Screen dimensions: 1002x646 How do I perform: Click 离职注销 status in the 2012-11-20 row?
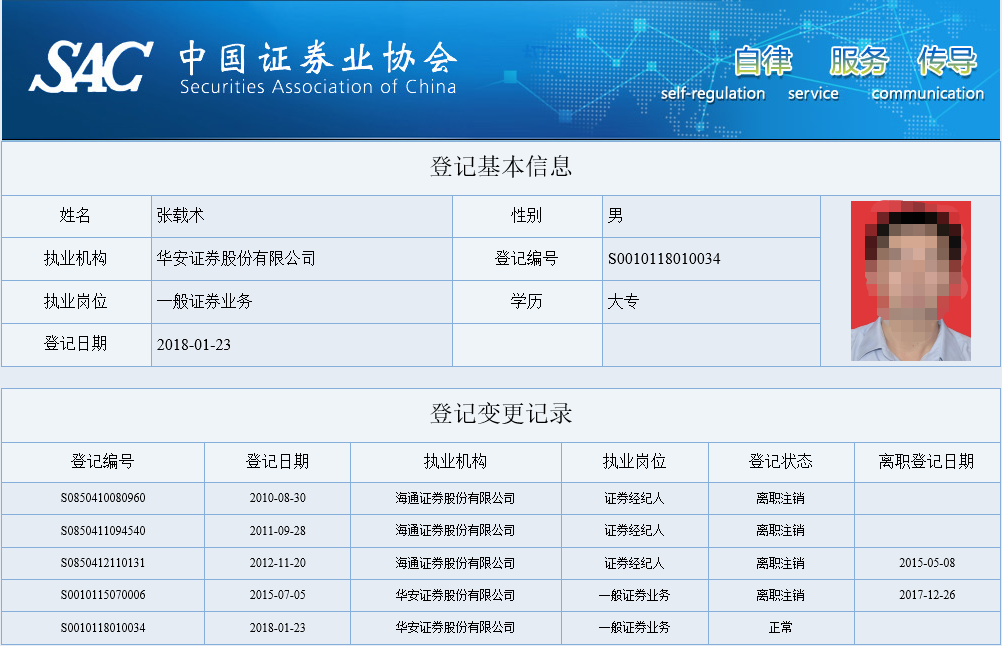pos(780,563)
